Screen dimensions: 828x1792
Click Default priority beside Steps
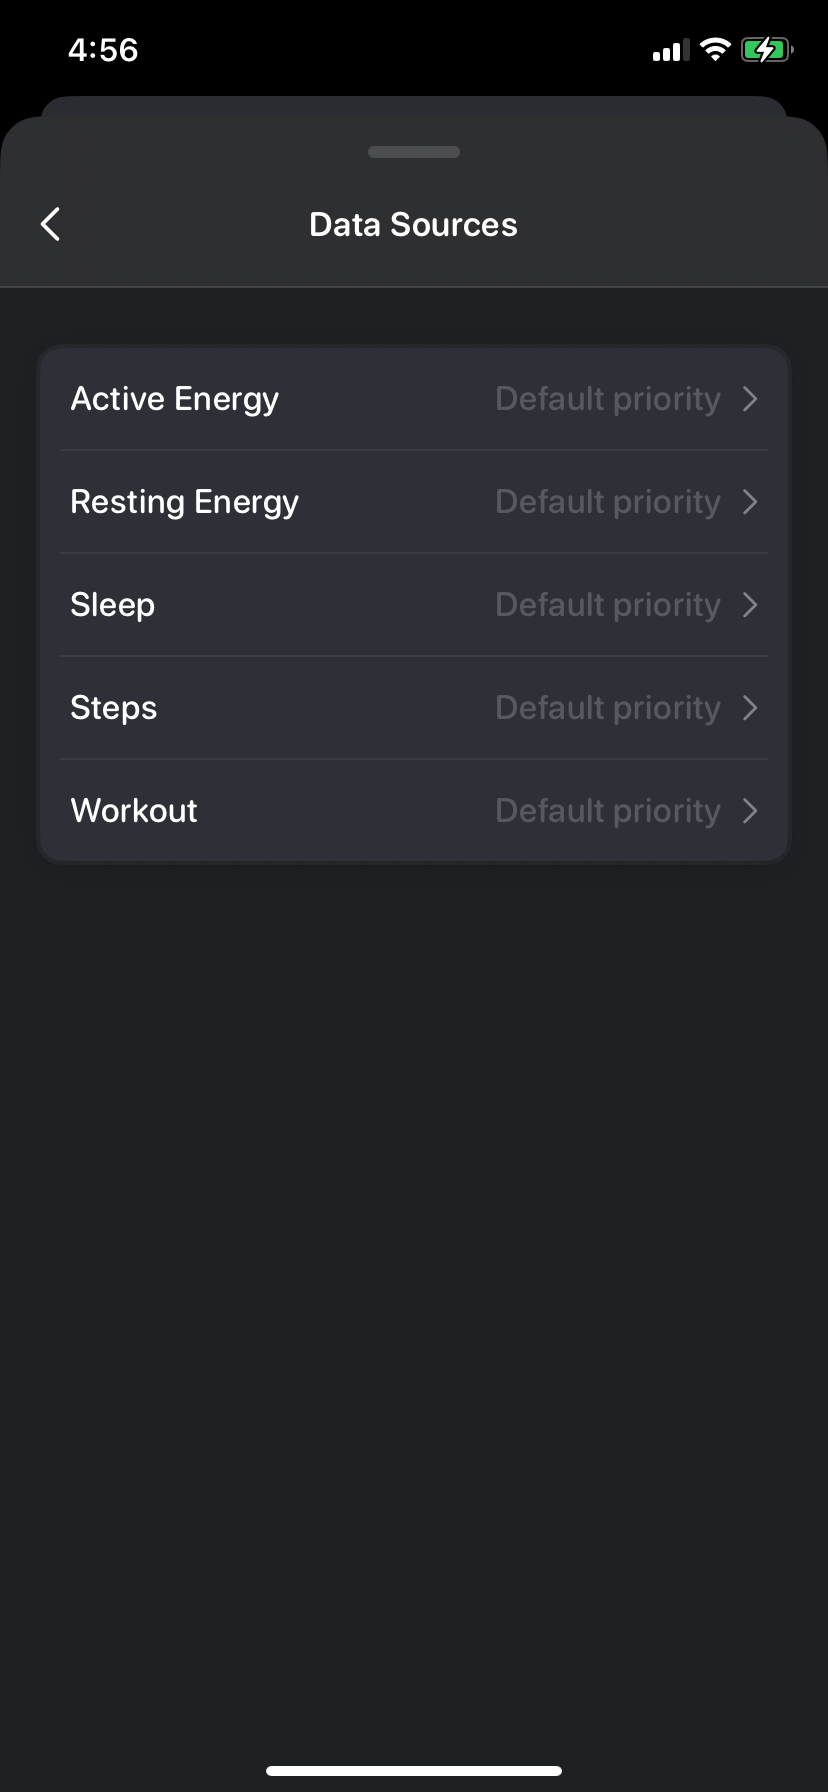608,708
